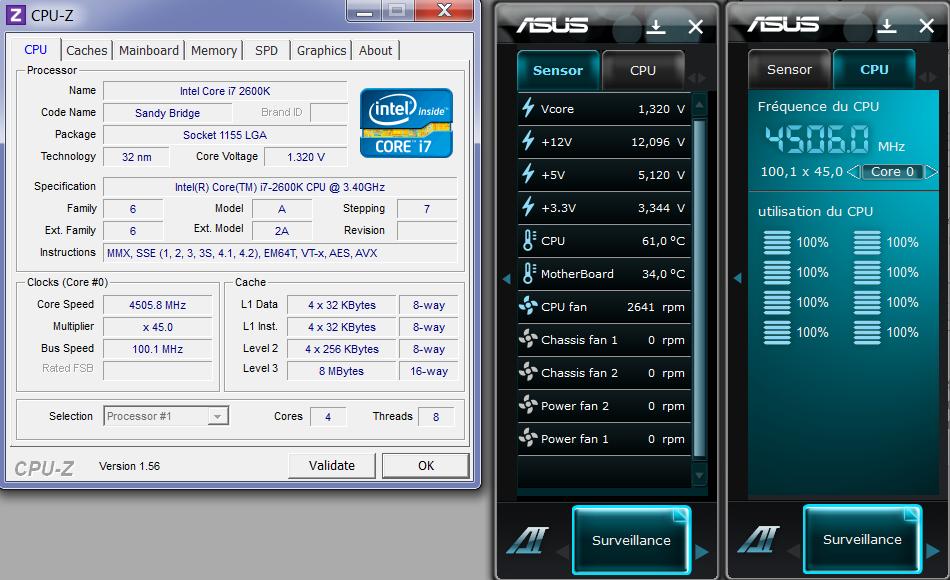
Task: Select CPU tab in right ASUS window
Action: (874, 69)
